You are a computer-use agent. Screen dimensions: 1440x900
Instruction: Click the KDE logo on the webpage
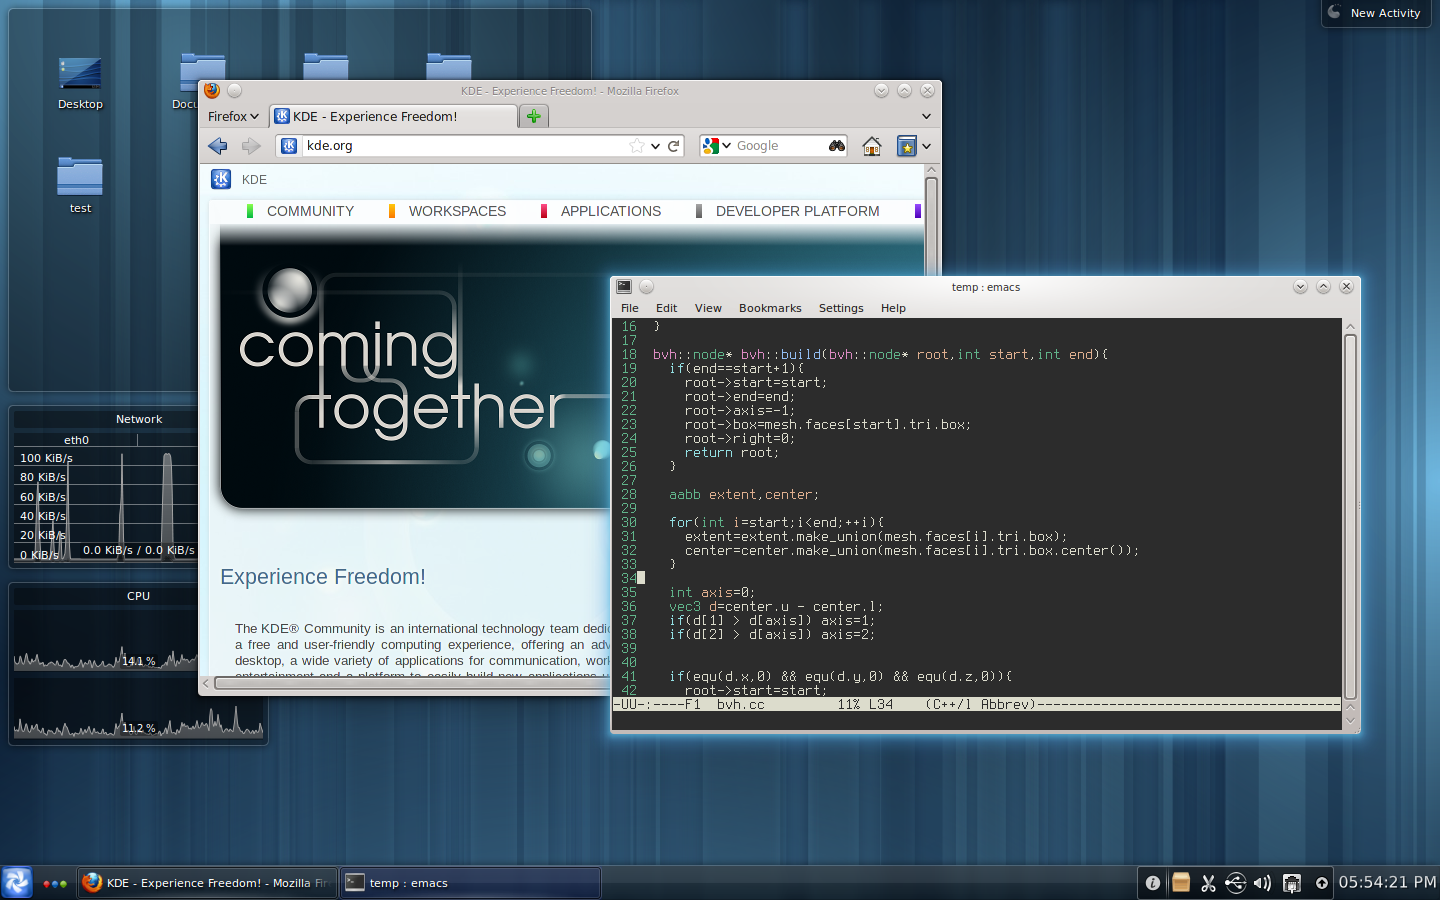(221, 179)
